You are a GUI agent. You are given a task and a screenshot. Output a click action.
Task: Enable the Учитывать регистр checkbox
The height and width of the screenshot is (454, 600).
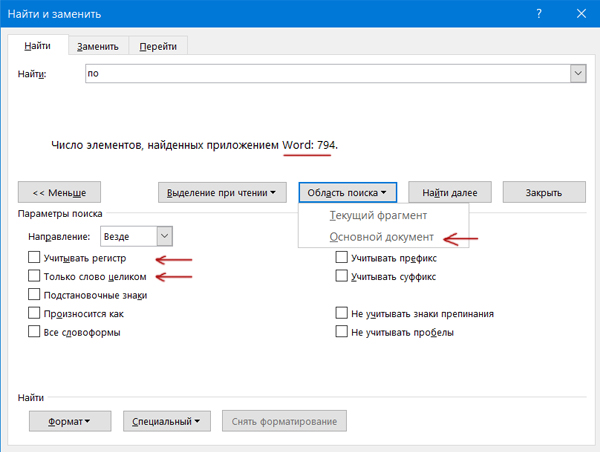35,258
